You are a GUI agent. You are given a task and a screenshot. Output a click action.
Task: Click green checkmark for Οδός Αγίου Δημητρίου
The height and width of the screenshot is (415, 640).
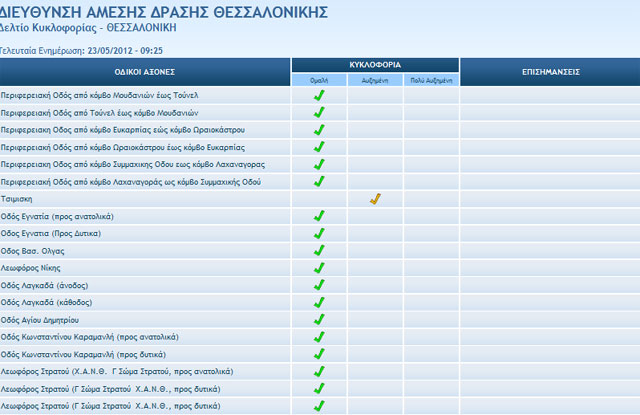pyautogui.click(x=319, y=320)
